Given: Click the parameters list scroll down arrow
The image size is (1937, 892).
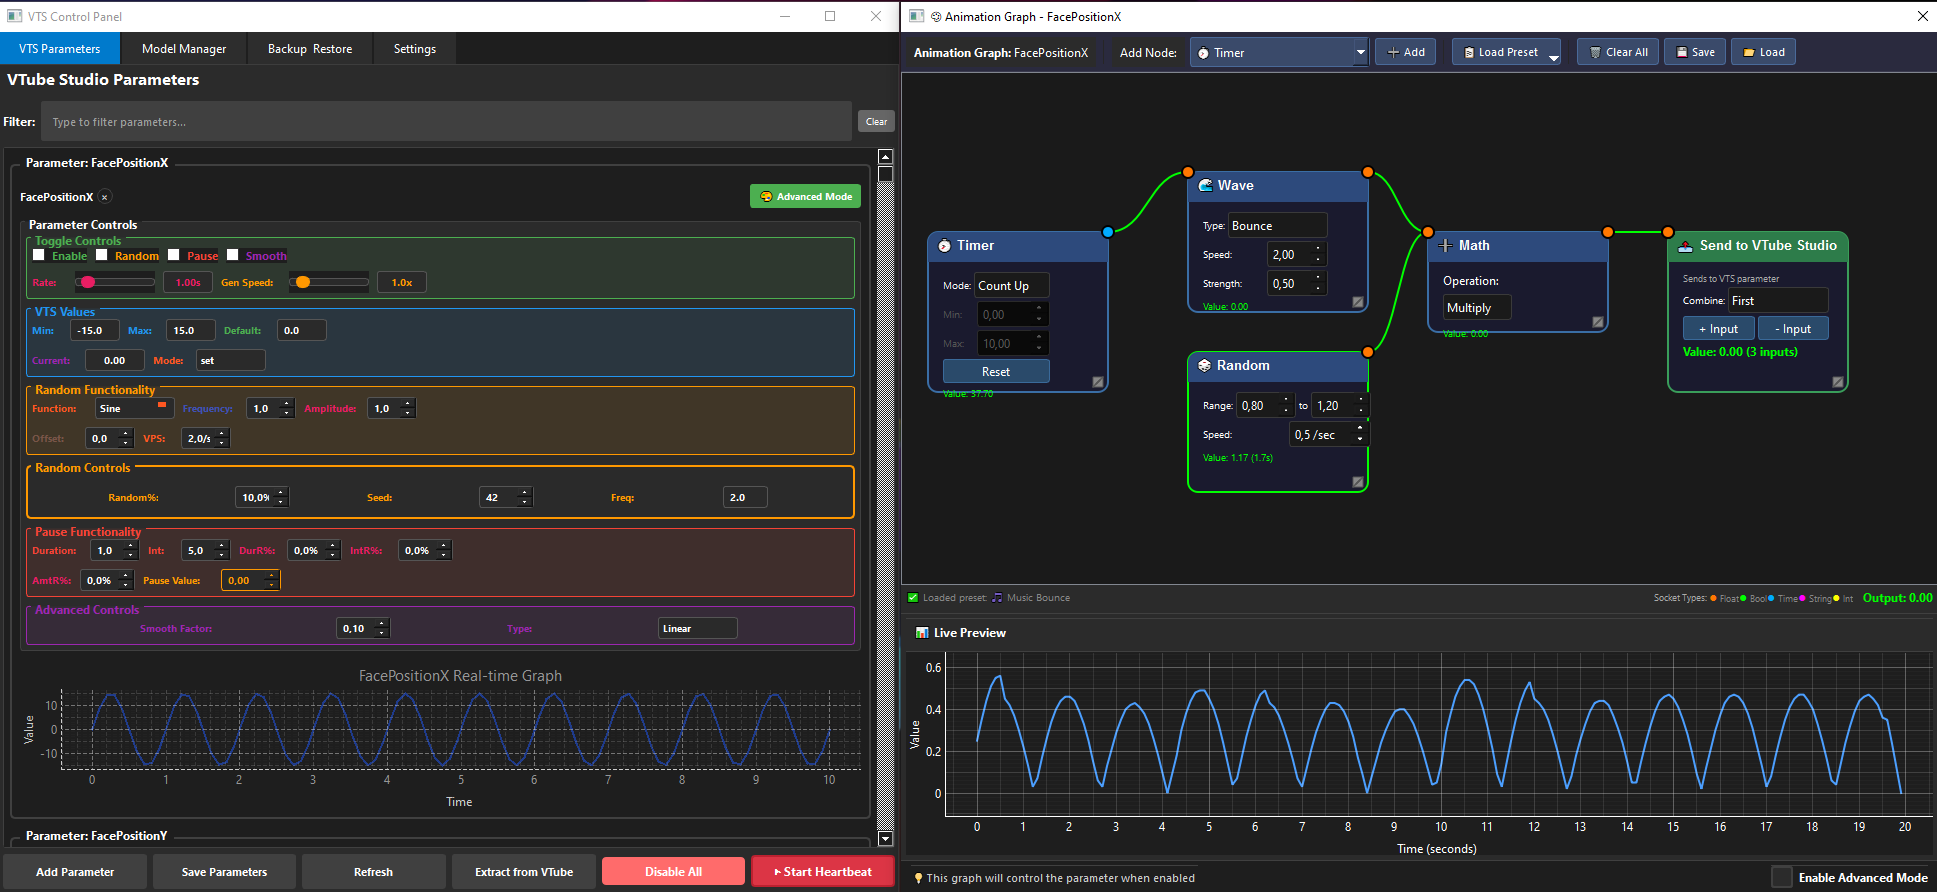Looking at the screenshot, I should (x=885, y=839).
